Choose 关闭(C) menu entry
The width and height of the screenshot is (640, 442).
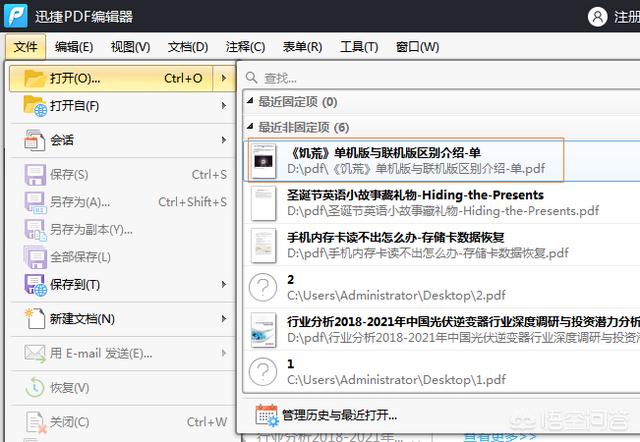tap(122, 422)
